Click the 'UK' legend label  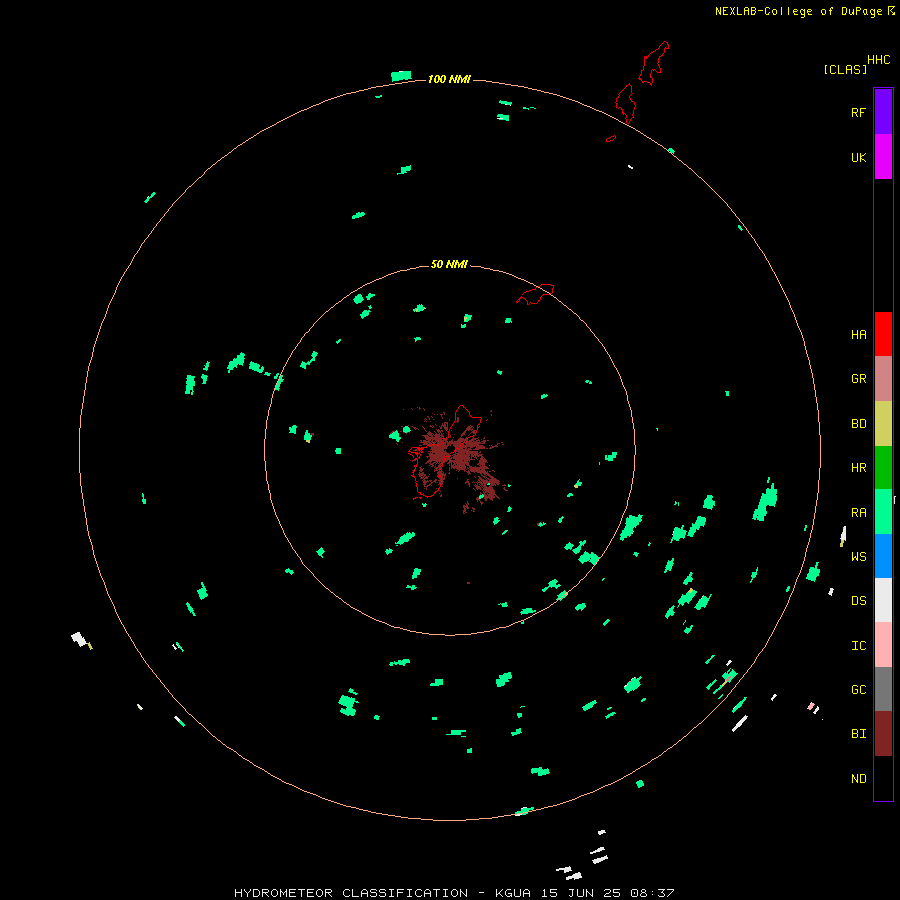point(858,157)
